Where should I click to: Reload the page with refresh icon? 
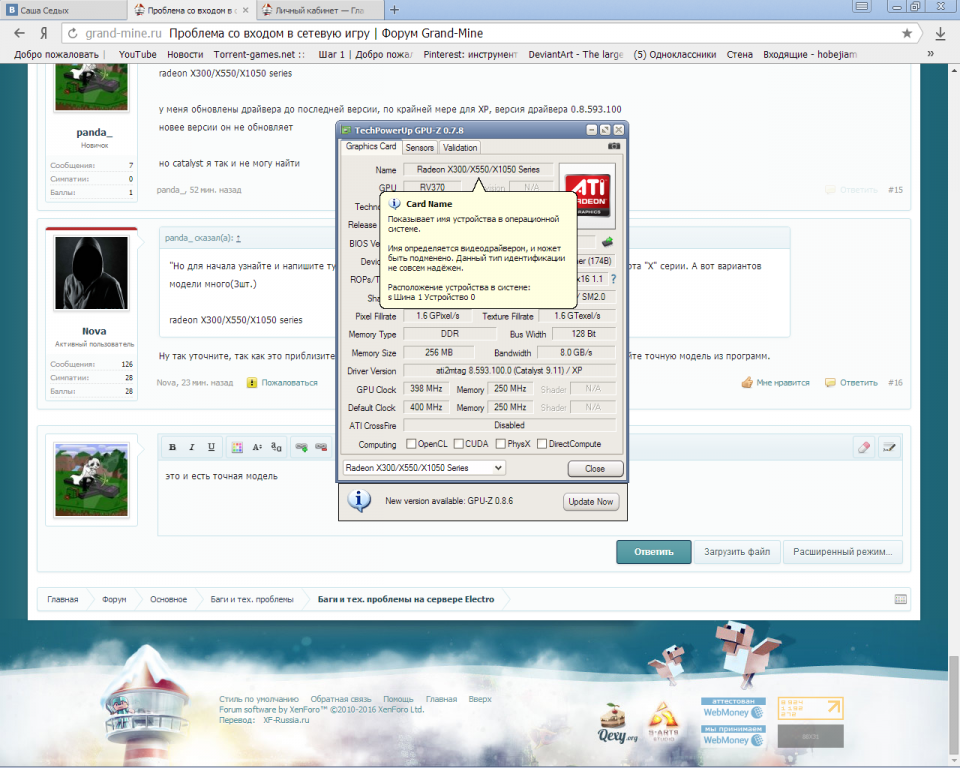tap(73, 33)
